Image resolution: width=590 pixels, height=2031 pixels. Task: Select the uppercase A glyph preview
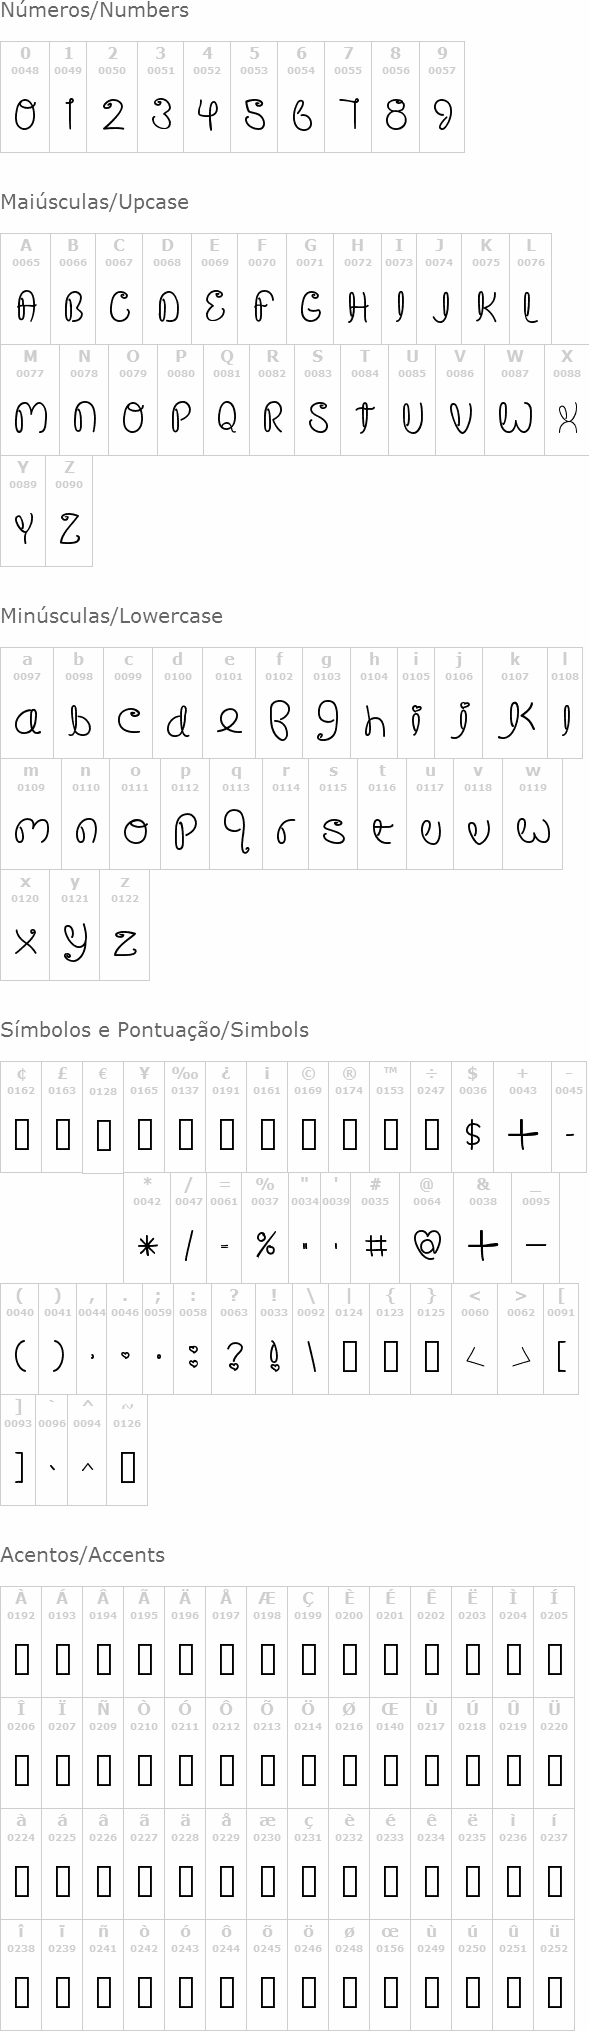pos(26,307)
